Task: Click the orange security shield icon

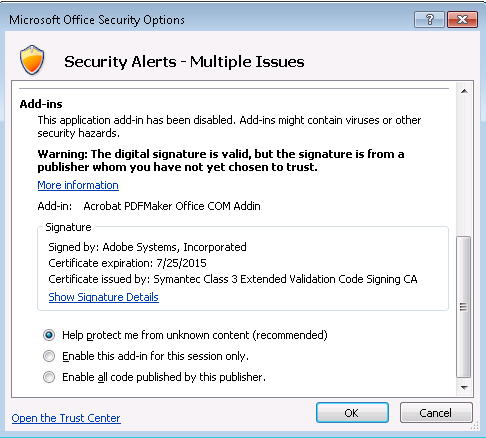Action: pyautogui.click(x=32, y=60)
